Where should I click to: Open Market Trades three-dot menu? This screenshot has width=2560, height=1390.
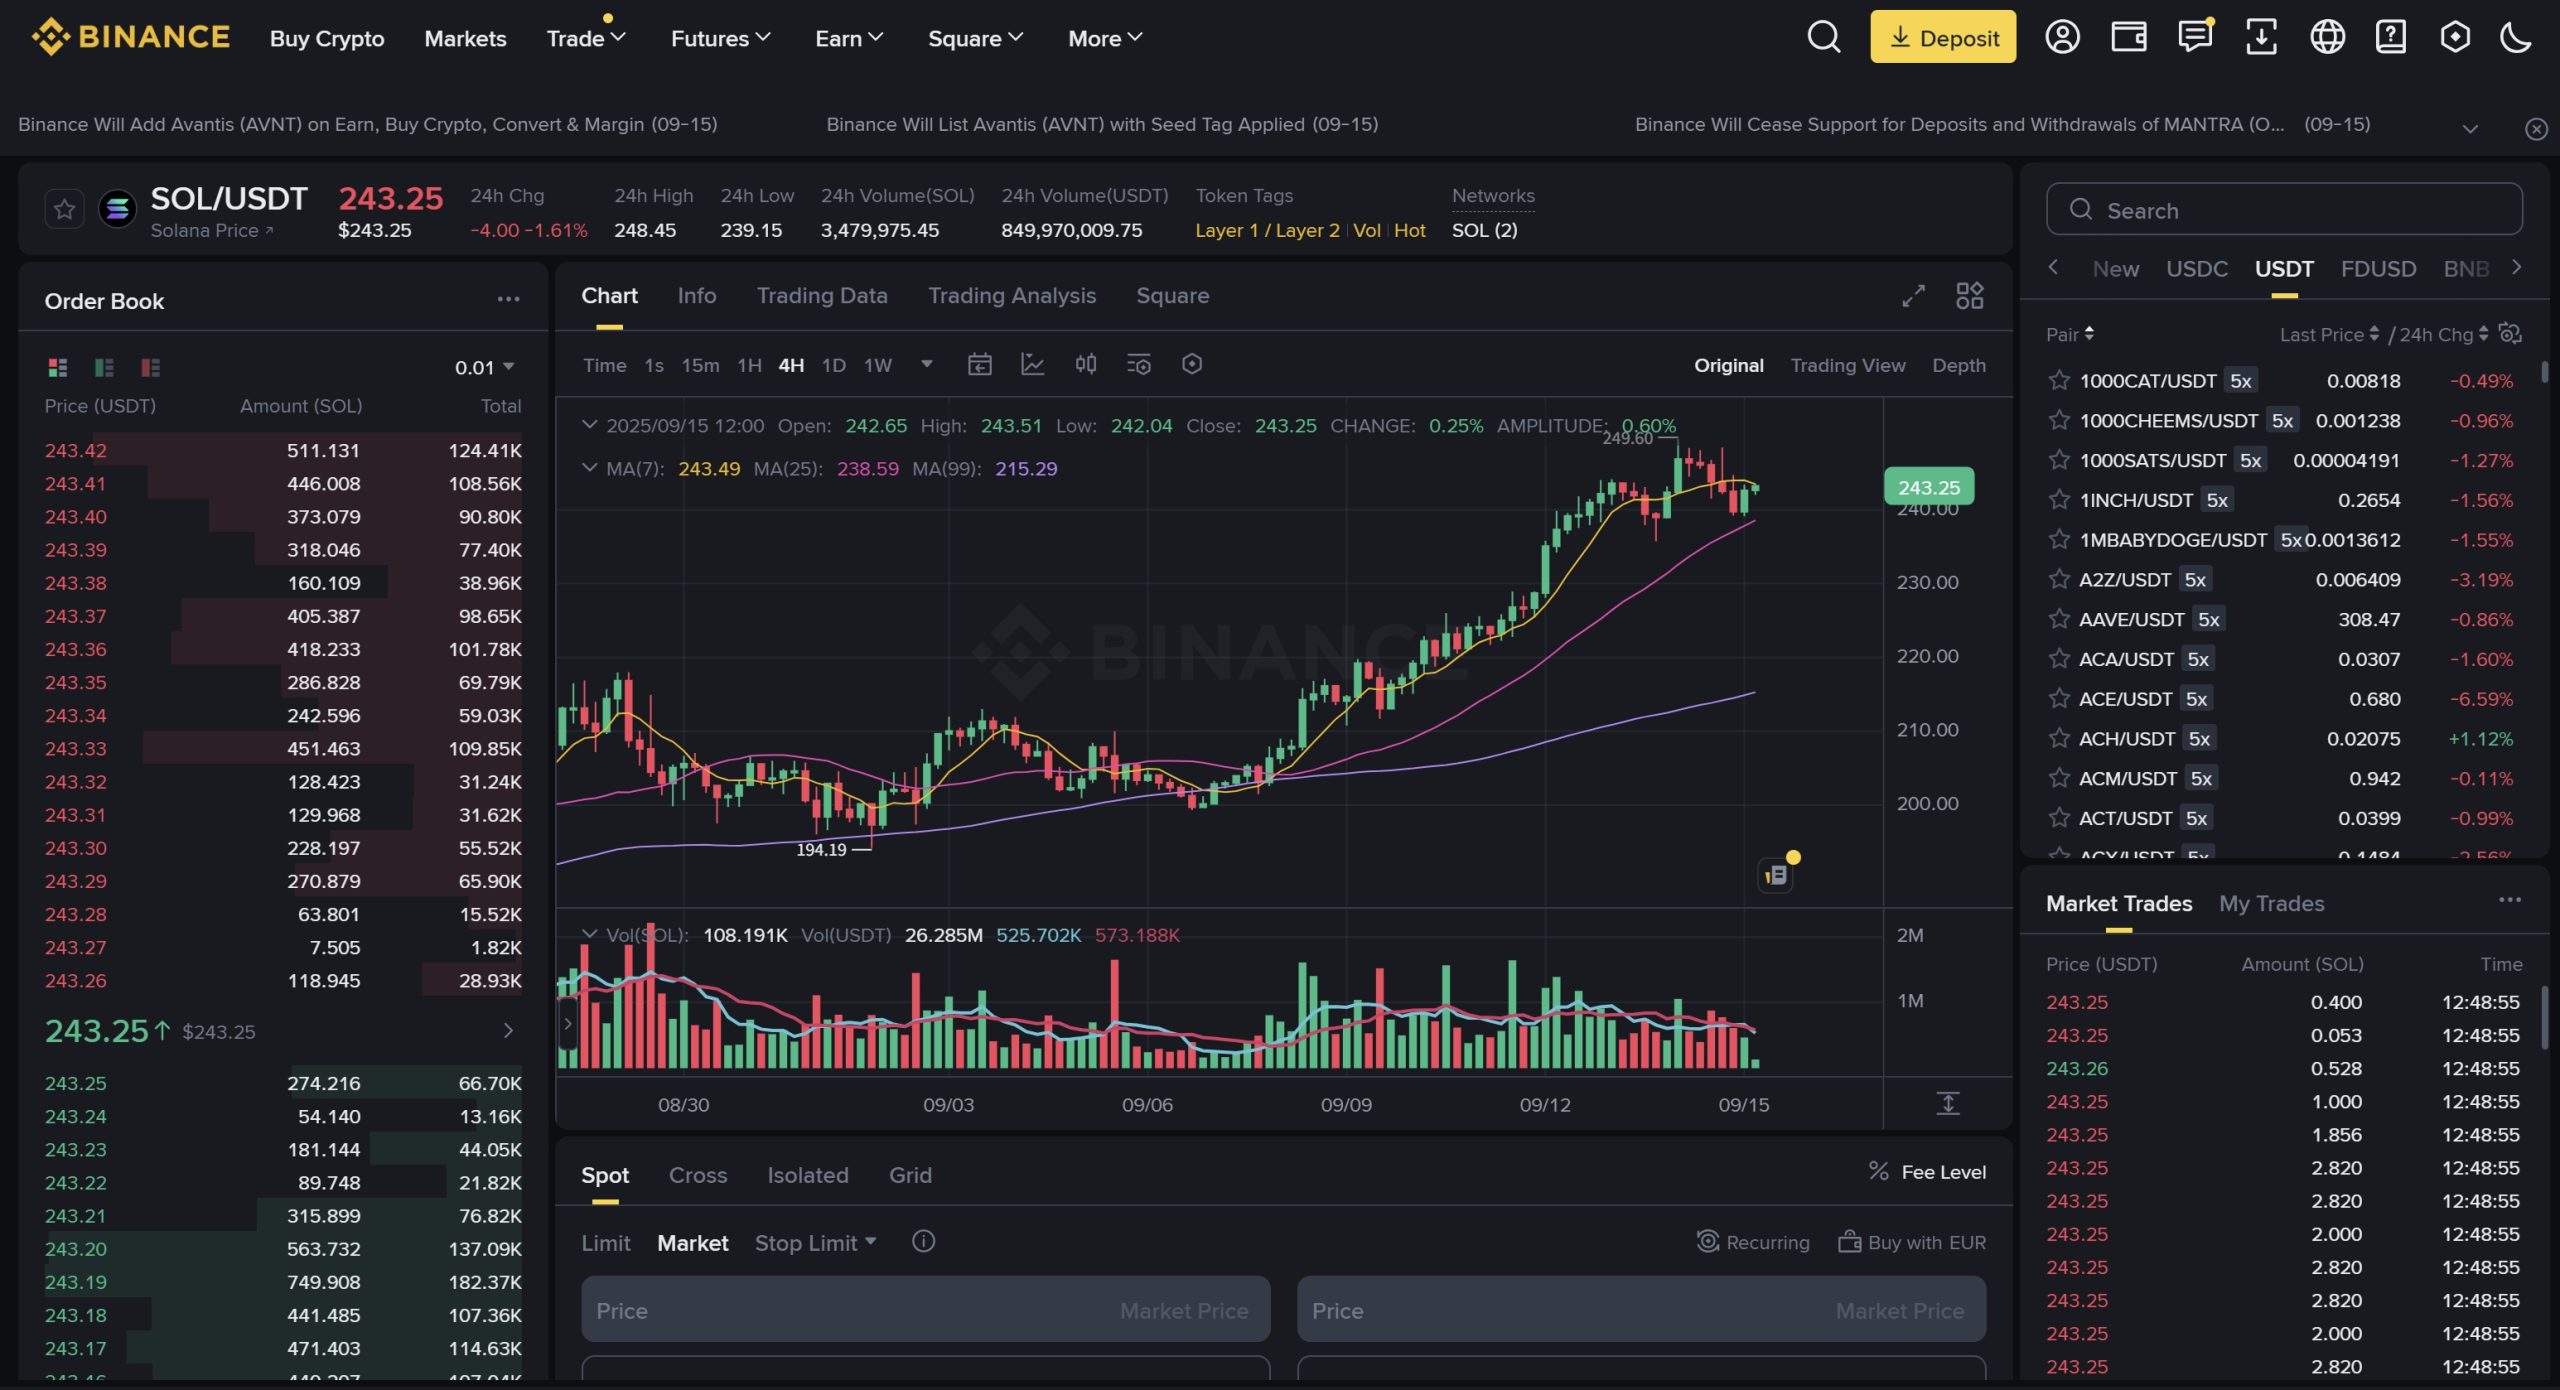[x=2509, y=900]
